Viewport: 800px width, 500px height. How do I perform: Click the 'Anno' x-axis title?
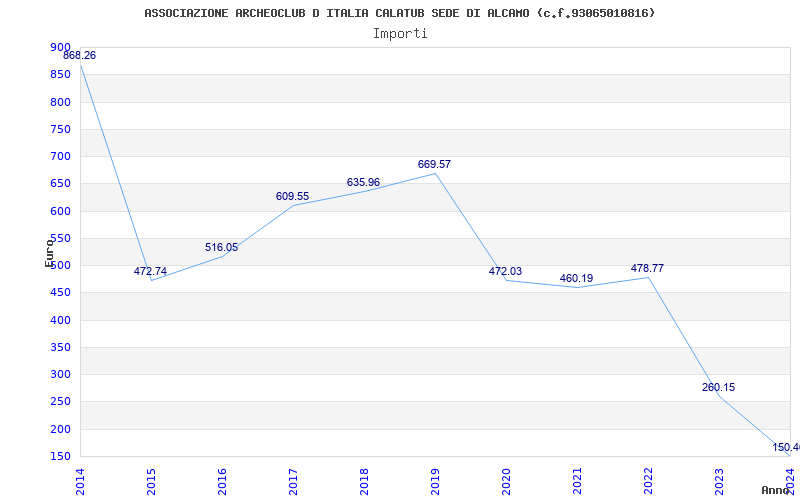pos(776,490)
